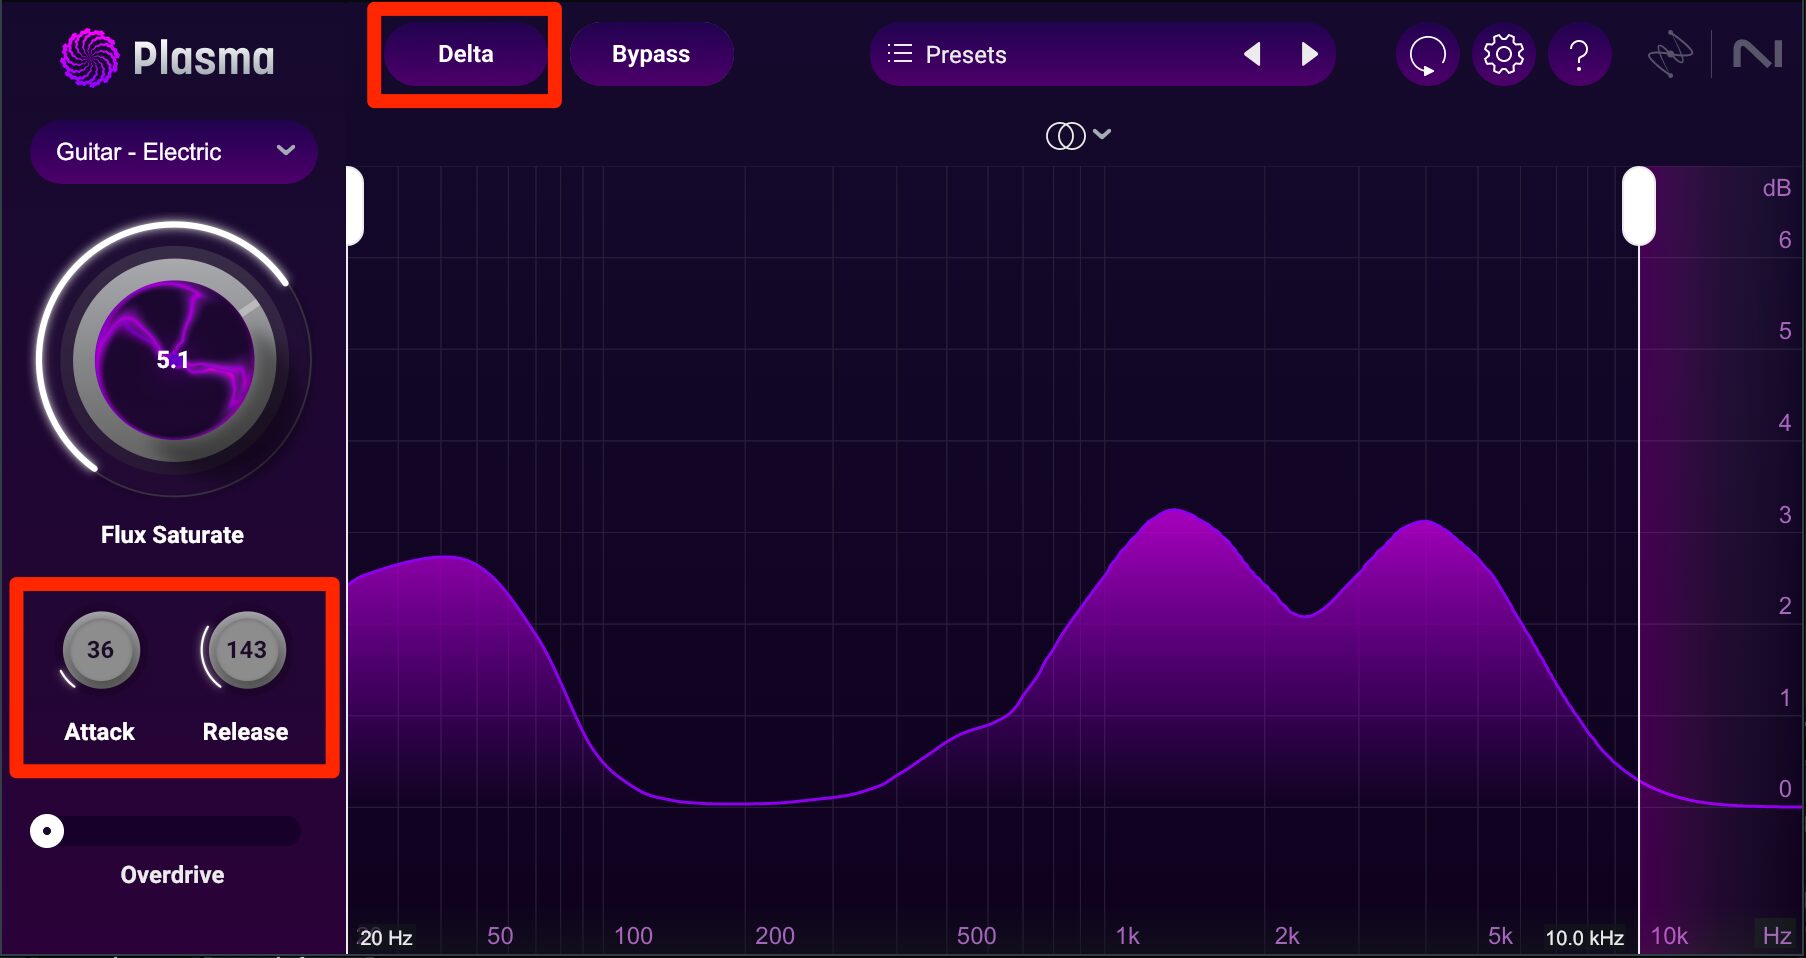The width and height of the screenshot is (1806, 958).
Task: Click the circular arrow icon left of the gear
Action: pyautogui.click(x=1427, y=54)
